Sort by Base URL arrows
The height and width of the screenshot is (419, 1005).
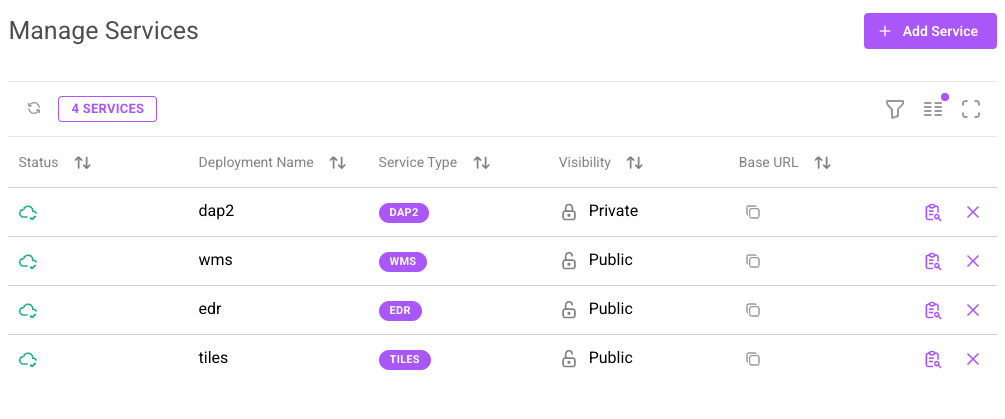(x=823, y=163)
